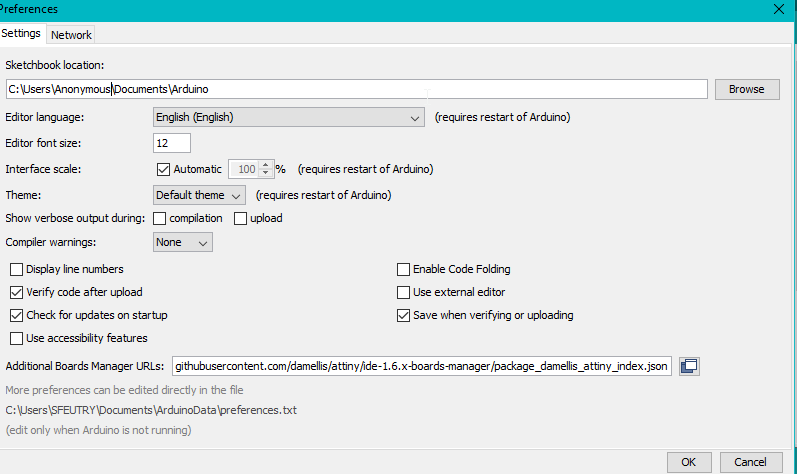Enable verbose output during upload
797x474 pixels.
[240, 218]
